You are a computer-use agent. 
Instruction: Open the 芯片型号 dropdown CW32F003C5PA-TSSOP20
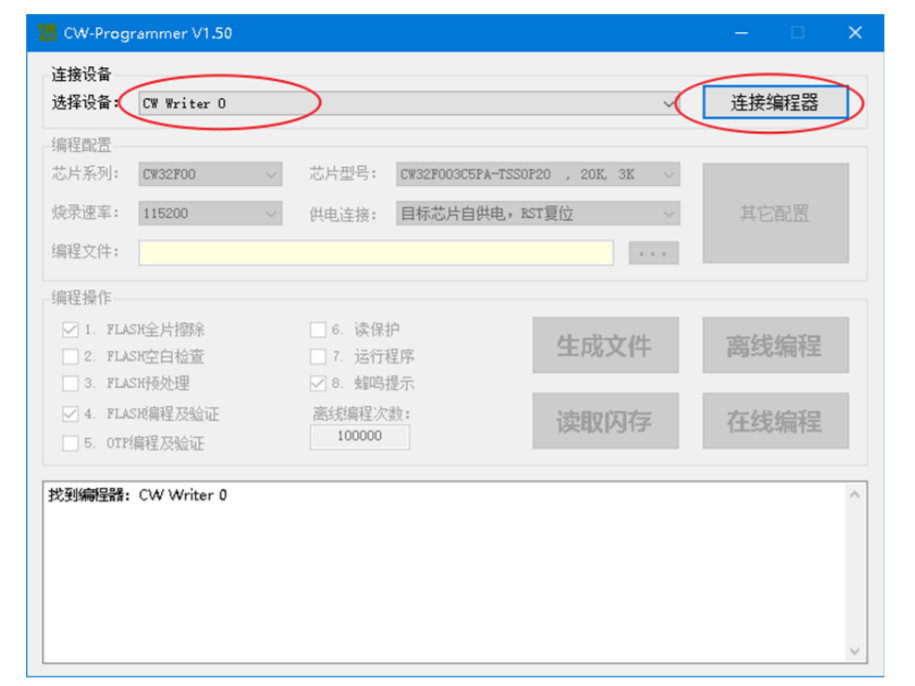(x=537, y=174)
